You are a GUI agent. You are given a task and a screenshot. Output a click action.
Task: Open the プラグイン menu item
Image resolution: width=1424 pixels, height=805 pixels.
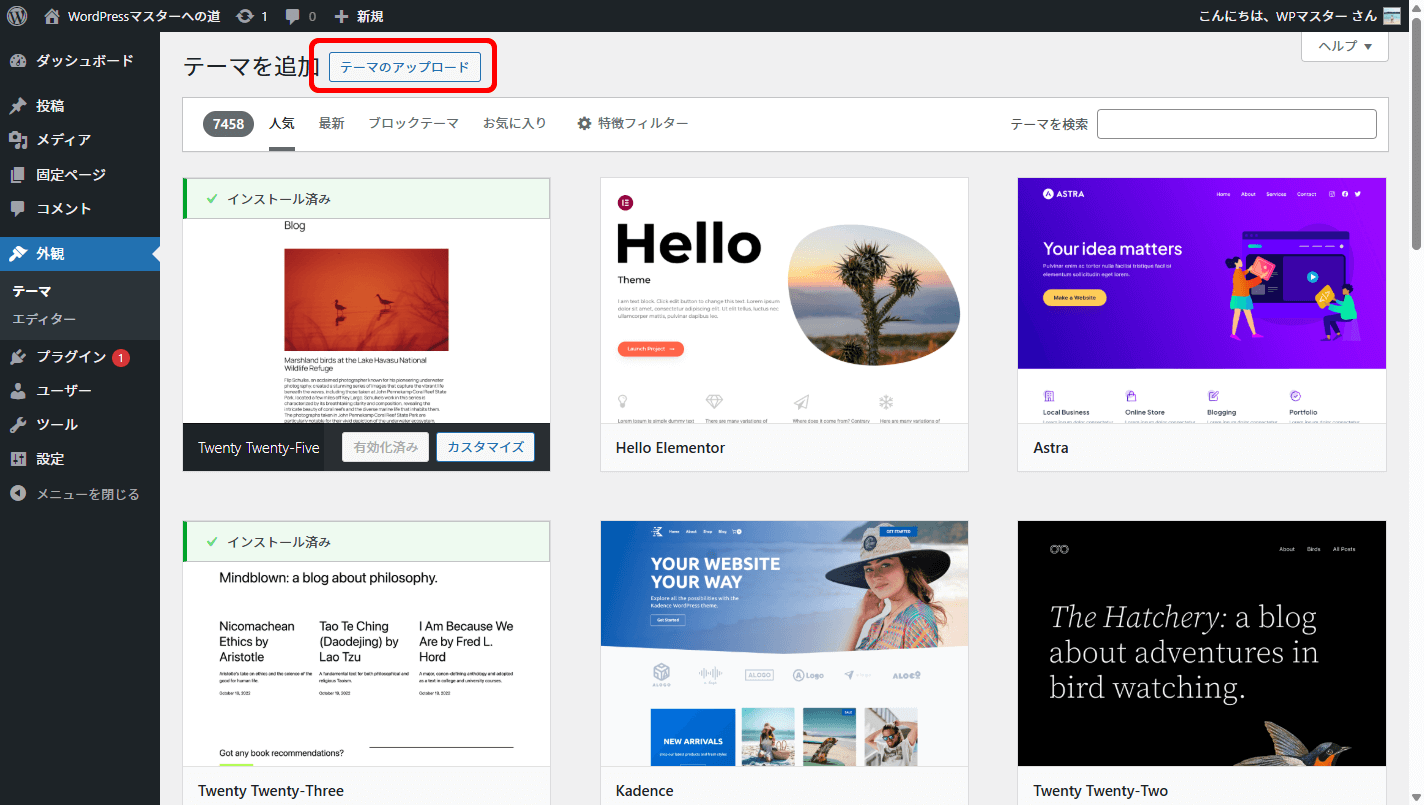[70, 357]
